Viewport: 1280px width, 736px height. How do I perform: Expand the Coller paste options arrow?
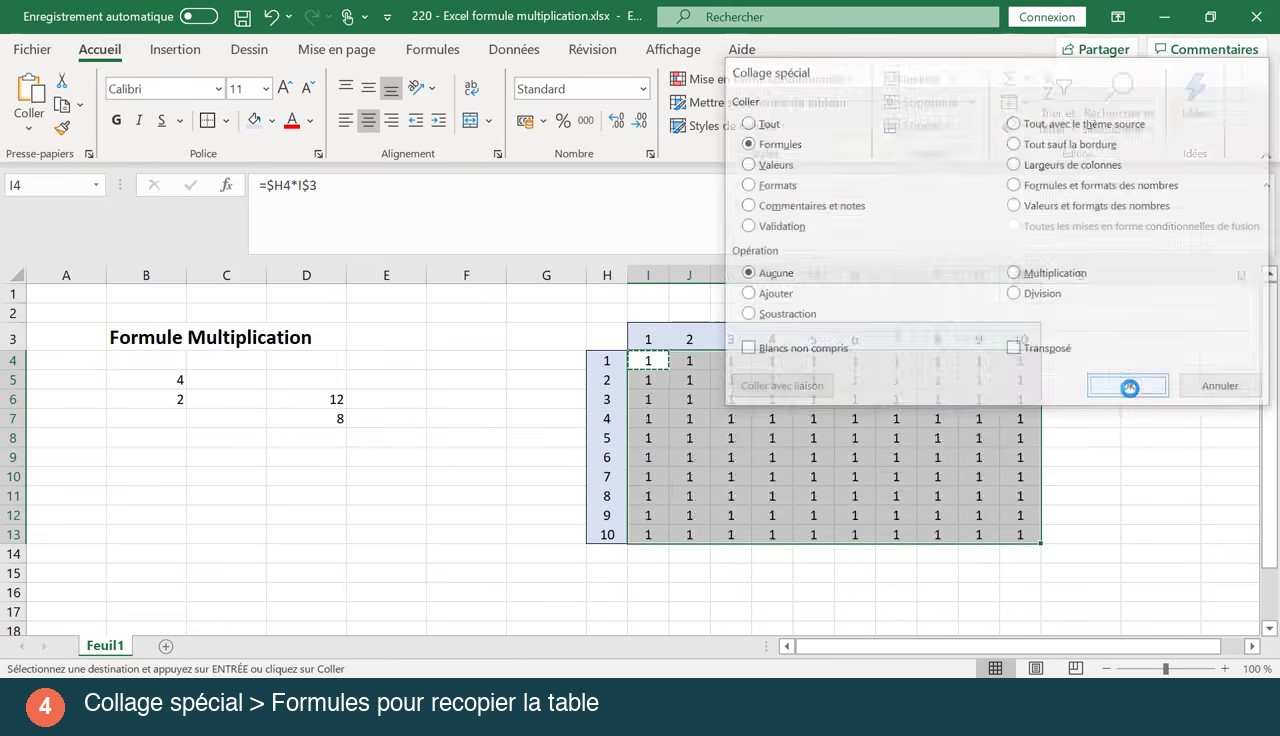point(28,128)
